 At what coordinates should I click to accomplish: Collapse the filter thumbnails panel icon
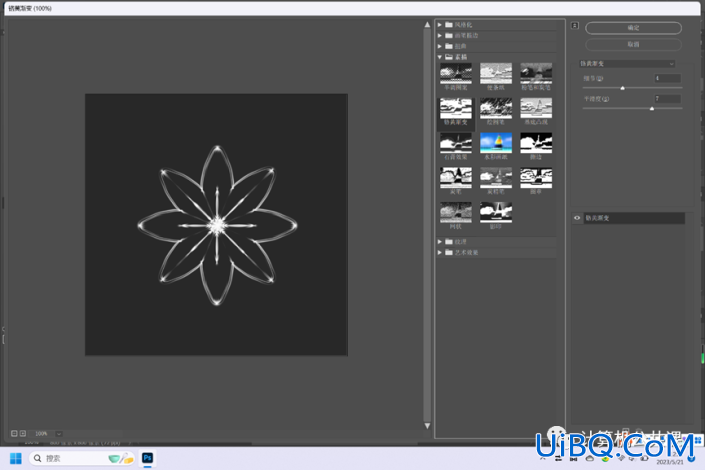575,26
